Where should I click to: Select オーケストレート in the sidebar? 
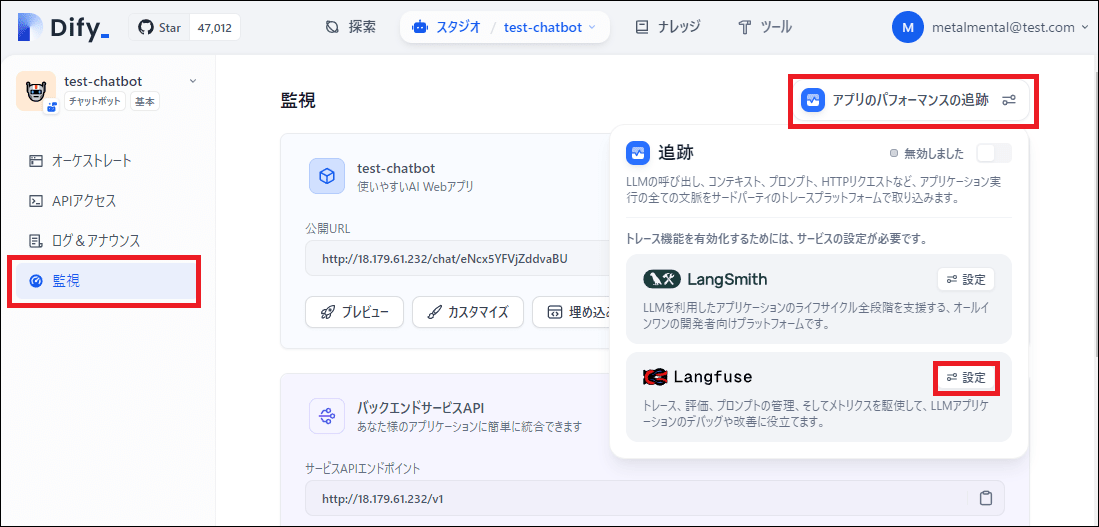[92, 160]
